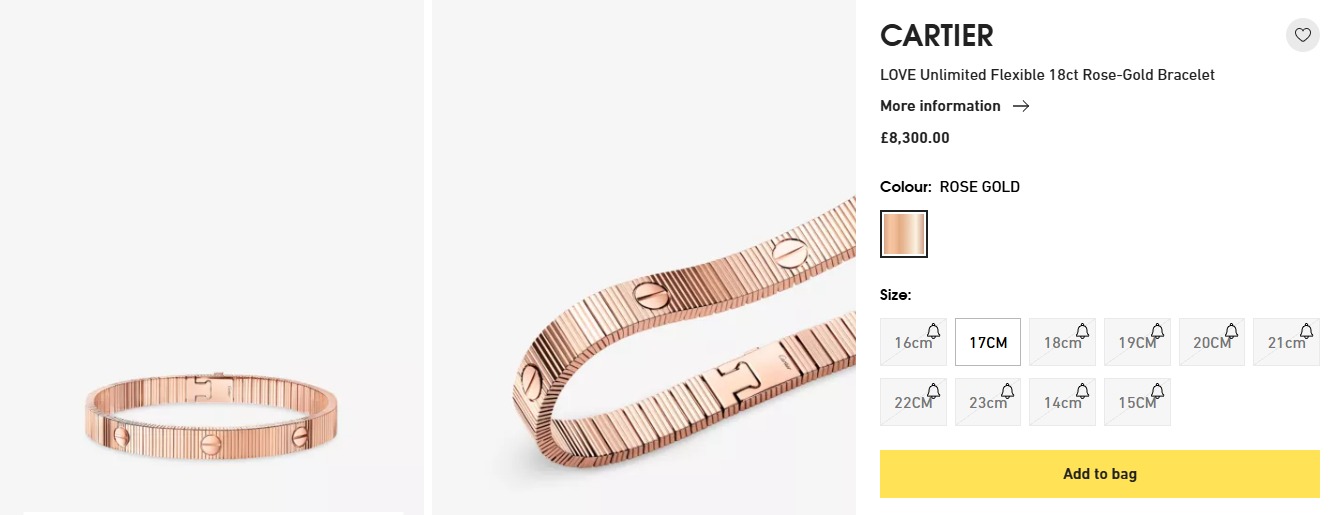This screenshot has width=1338, height=515.
Task: Select the 17CM size option
Action: [x=987, y=342]
